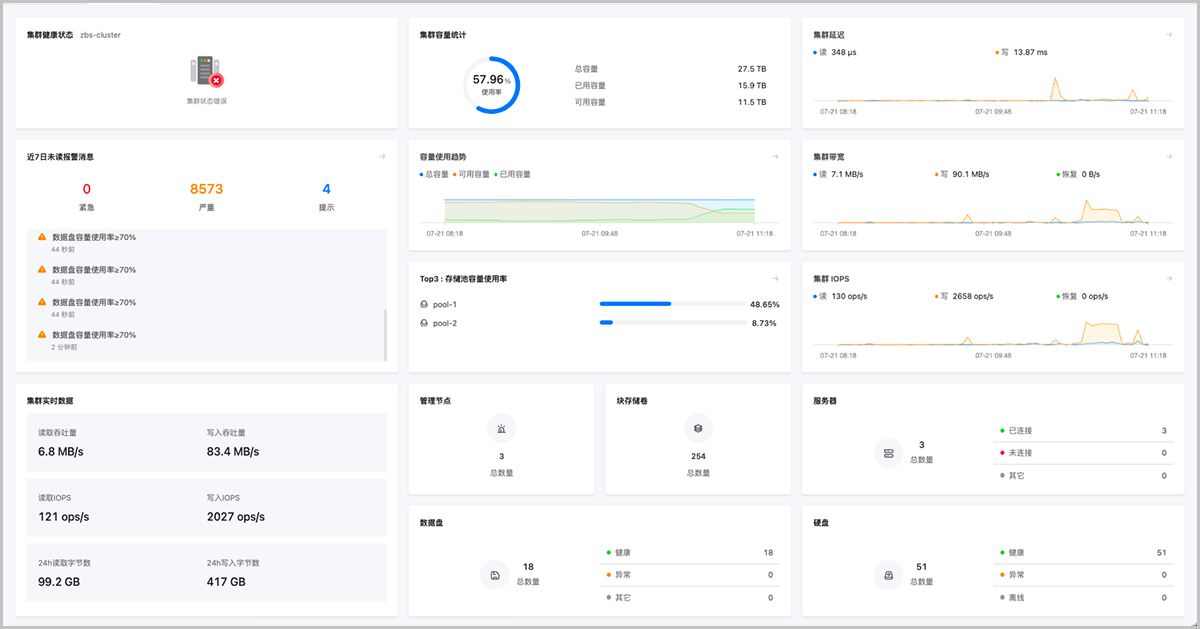Click the server total count icon
Screen dimensions: 1200x629
pyautogui.click(x=888, y=453)
